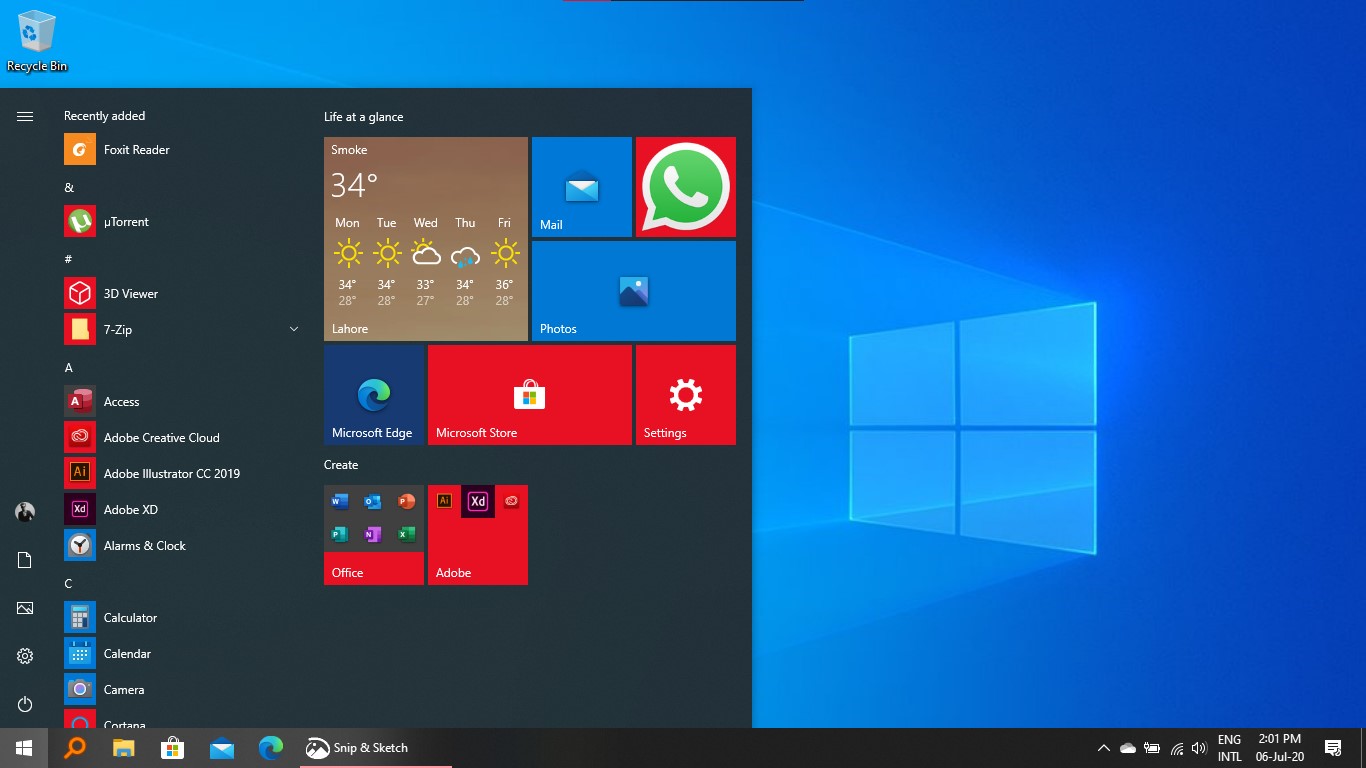The height and width of the screenshot is (768, 1366).
Task: Open Documents from the Start sidebar
Action: tap(25, 560)
